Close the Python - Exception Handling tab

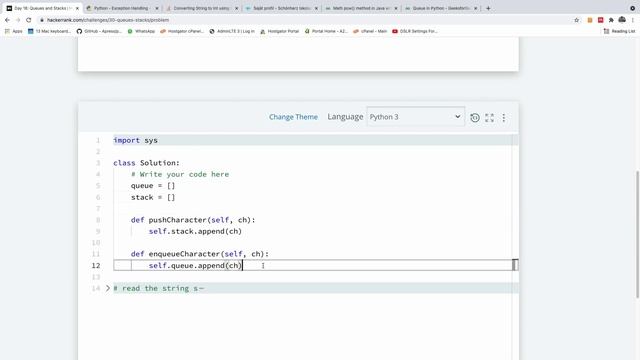157,8
